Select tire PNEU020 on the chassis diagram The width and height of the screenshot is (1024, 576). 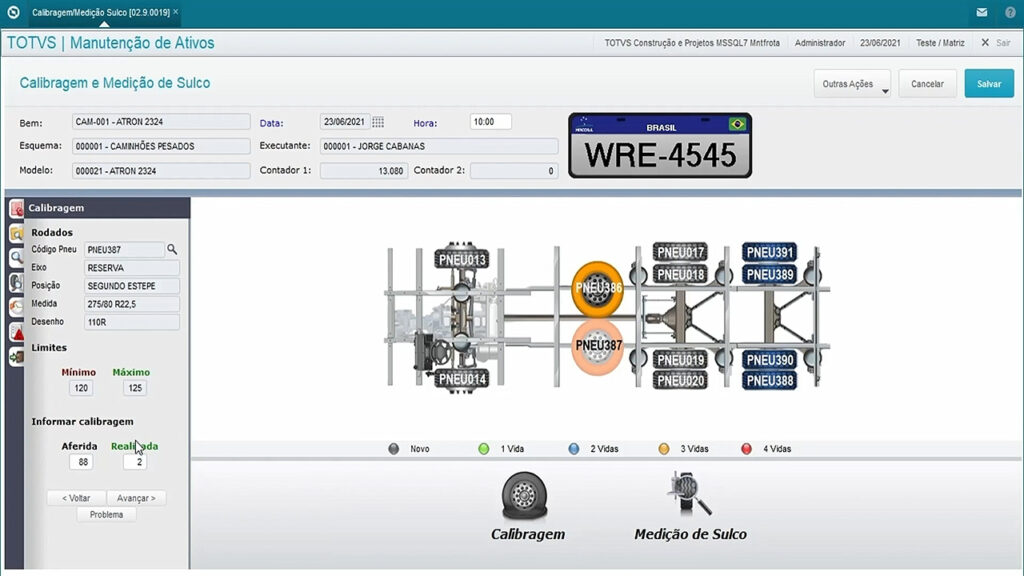[680, 381]
